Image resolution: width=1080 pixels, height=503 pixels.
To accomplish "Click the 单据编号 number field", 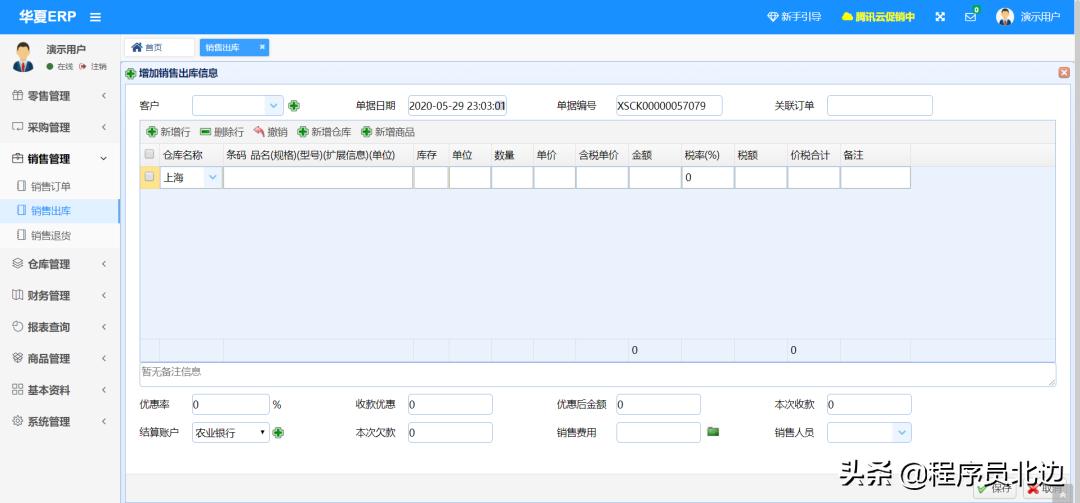I will [669, 105].
